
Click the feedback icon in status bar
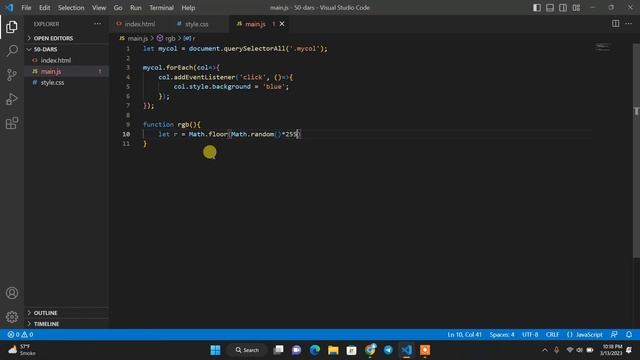click(x=614, y=335)
